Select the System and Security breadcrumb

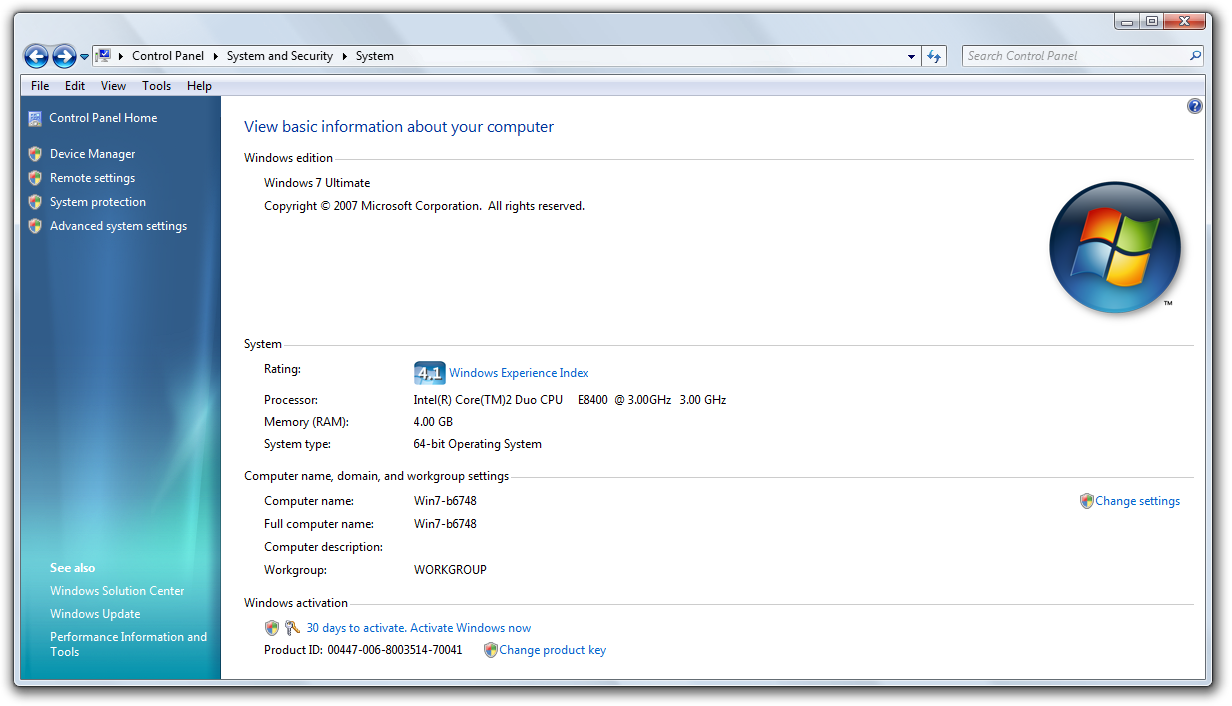[x=280, y=56]
